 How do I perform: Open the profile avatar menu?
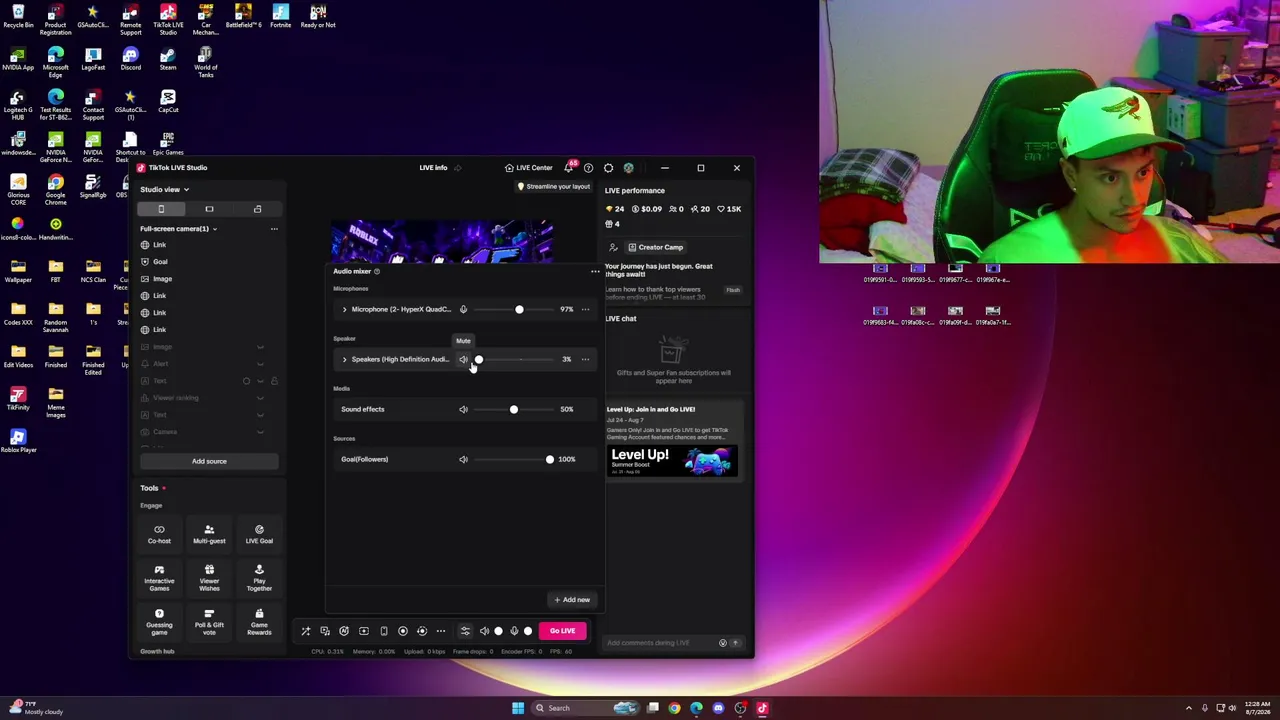pyautogui.click(x=628, y=168)
